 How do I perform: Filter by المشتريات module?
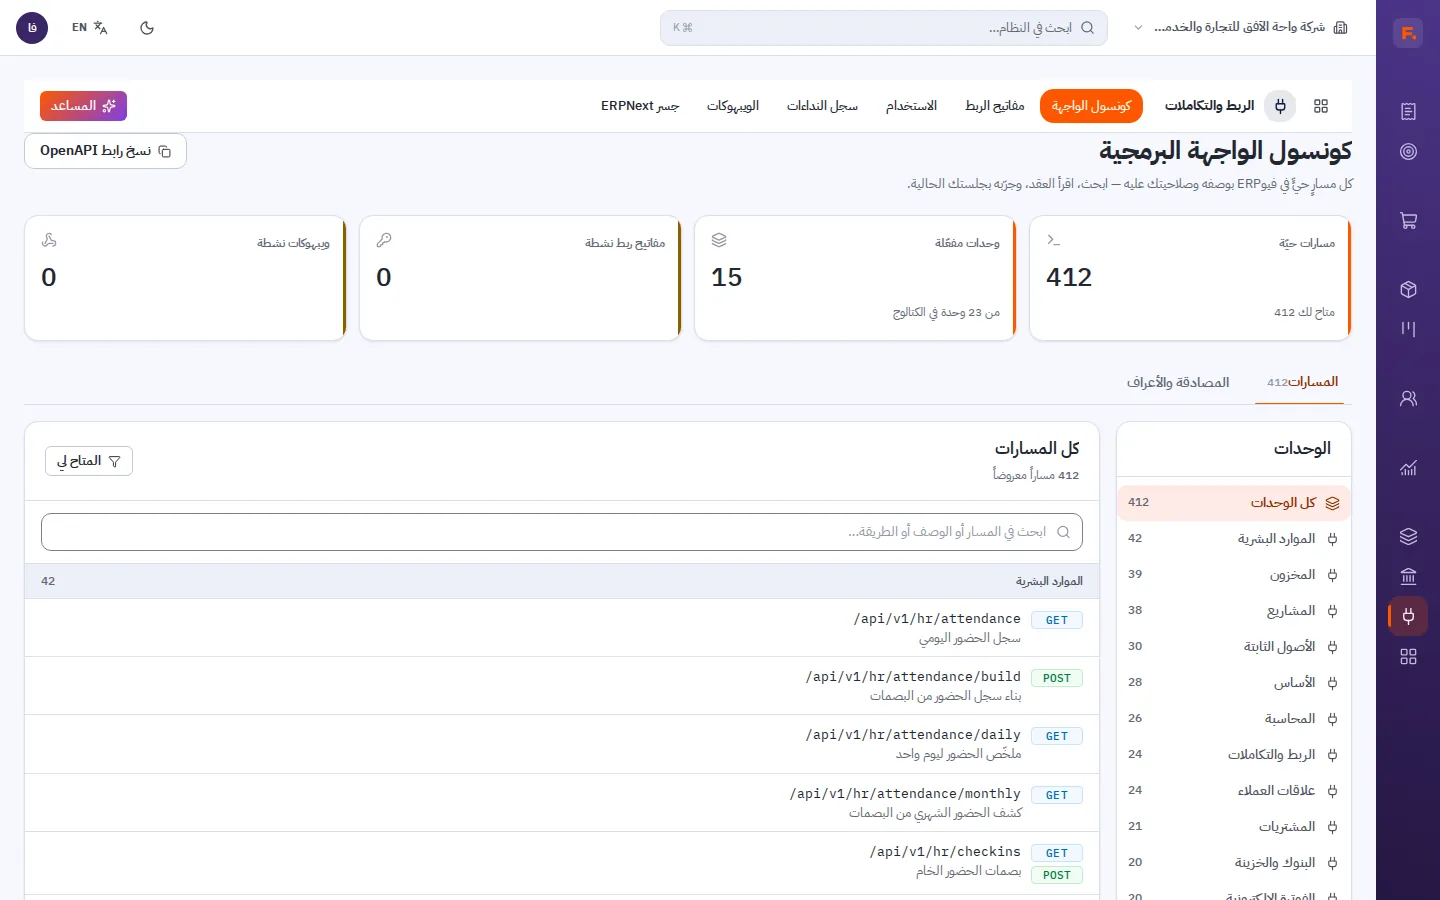1234,827
